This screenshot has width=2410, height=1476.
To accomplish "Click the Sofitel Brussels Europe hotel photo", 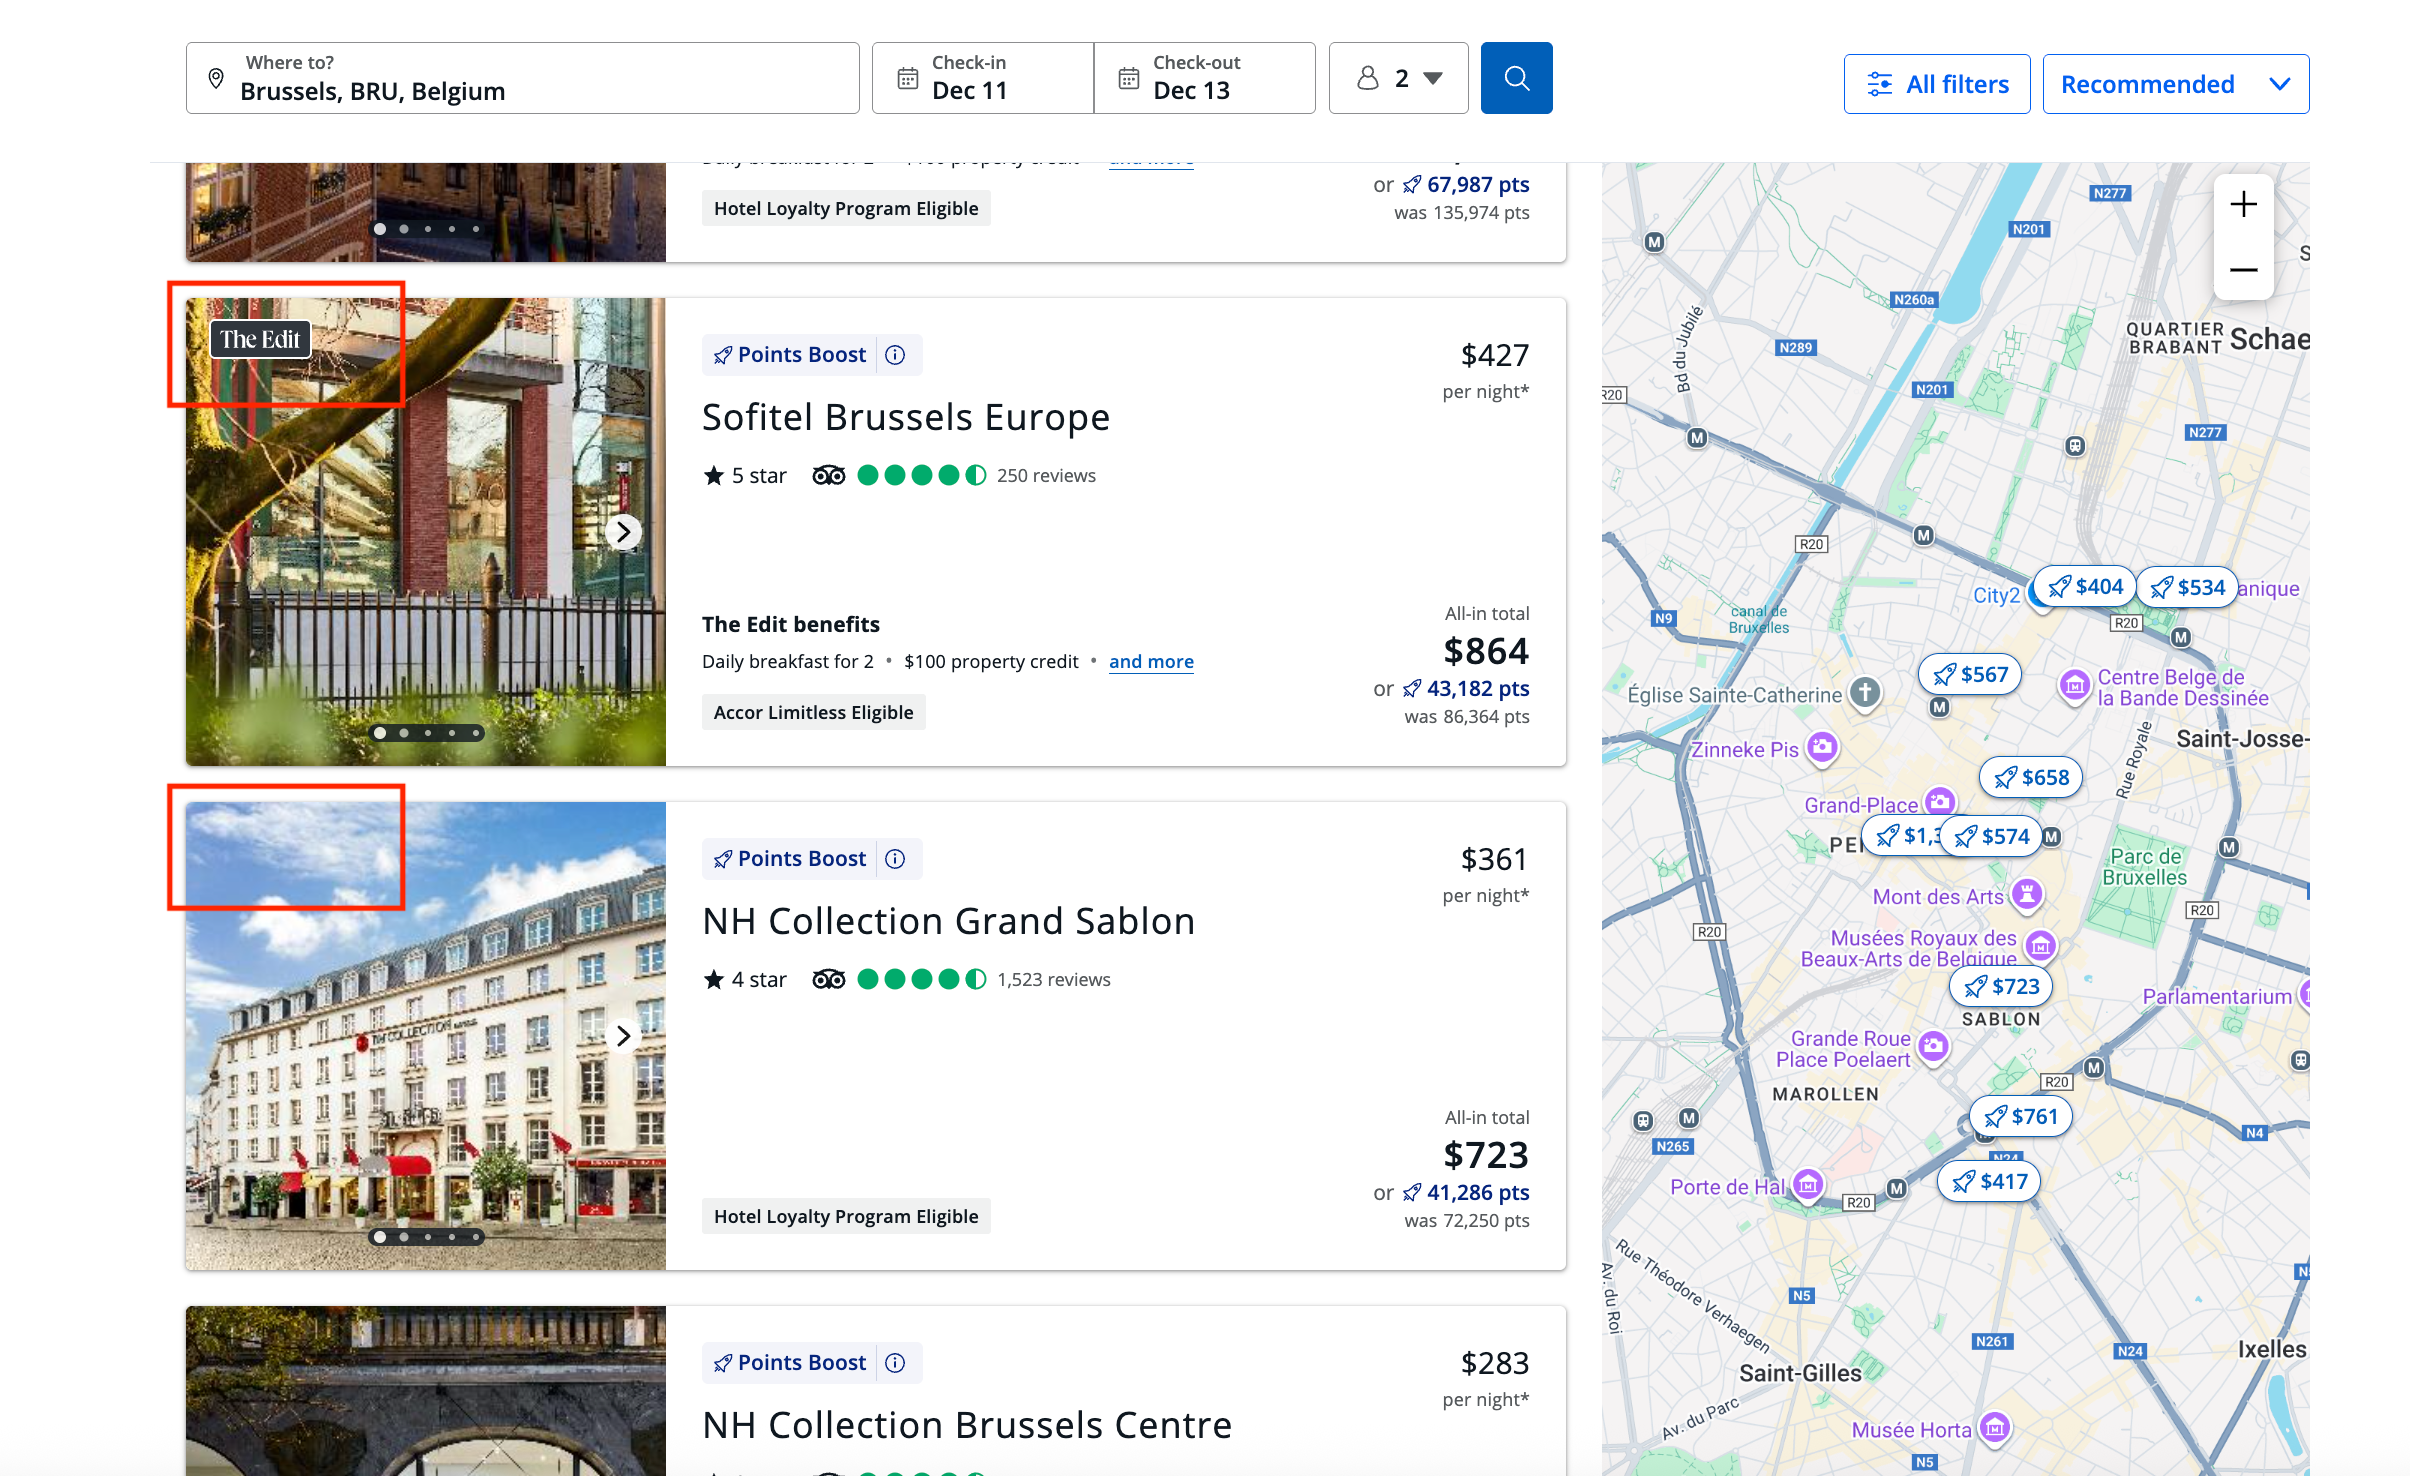I will click(x=426, y=532).
